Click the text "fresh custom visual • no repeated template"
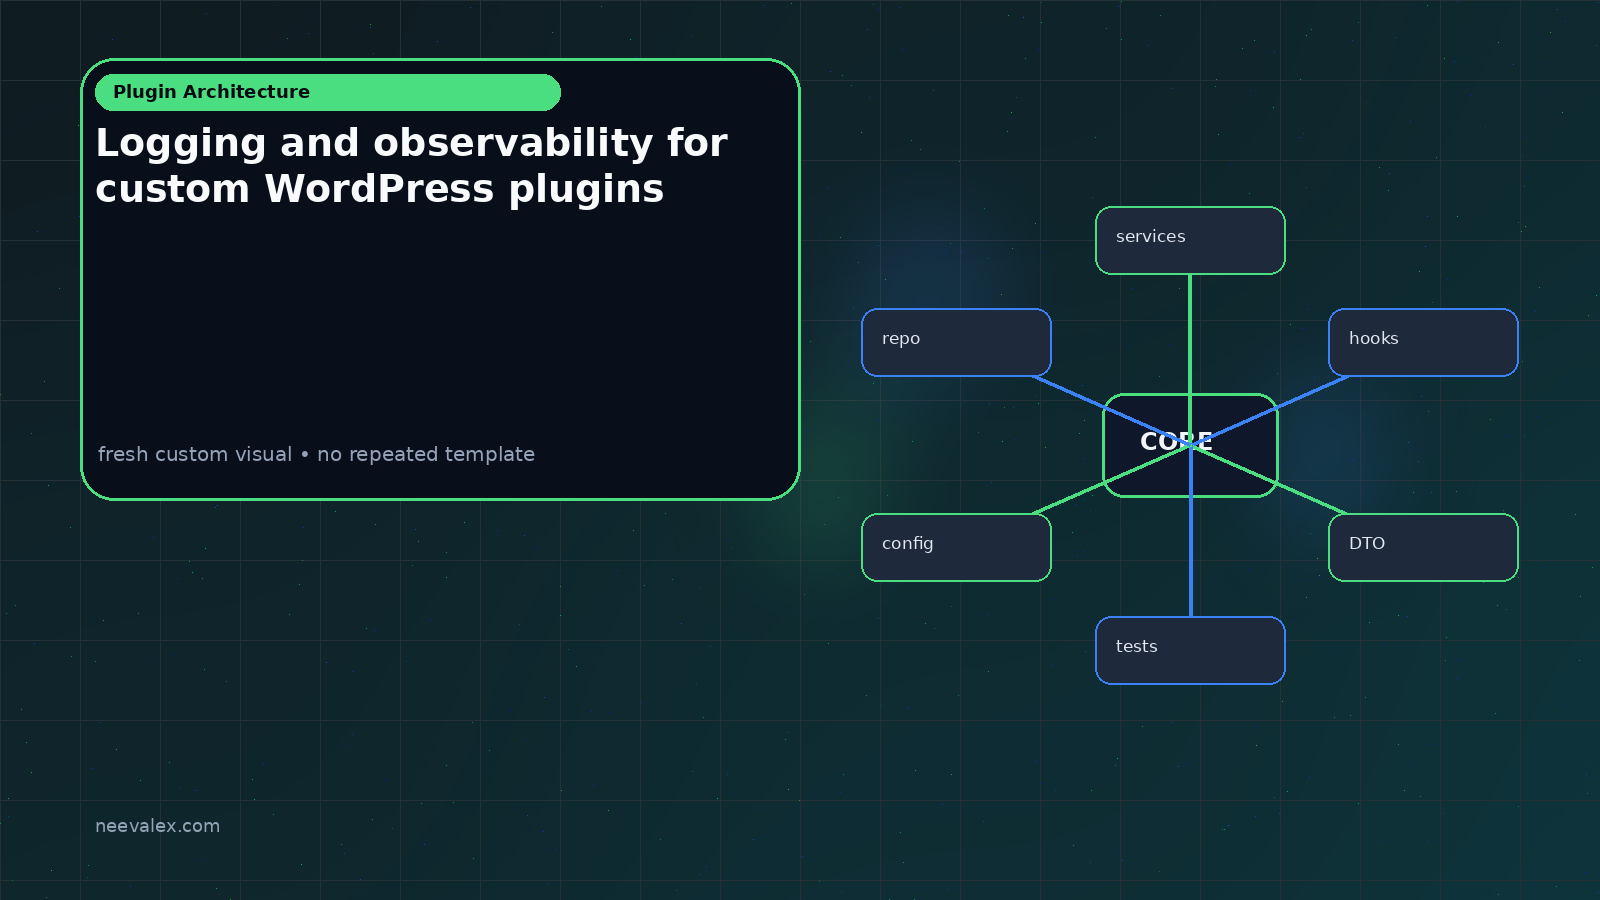 (x=316, y=454)
